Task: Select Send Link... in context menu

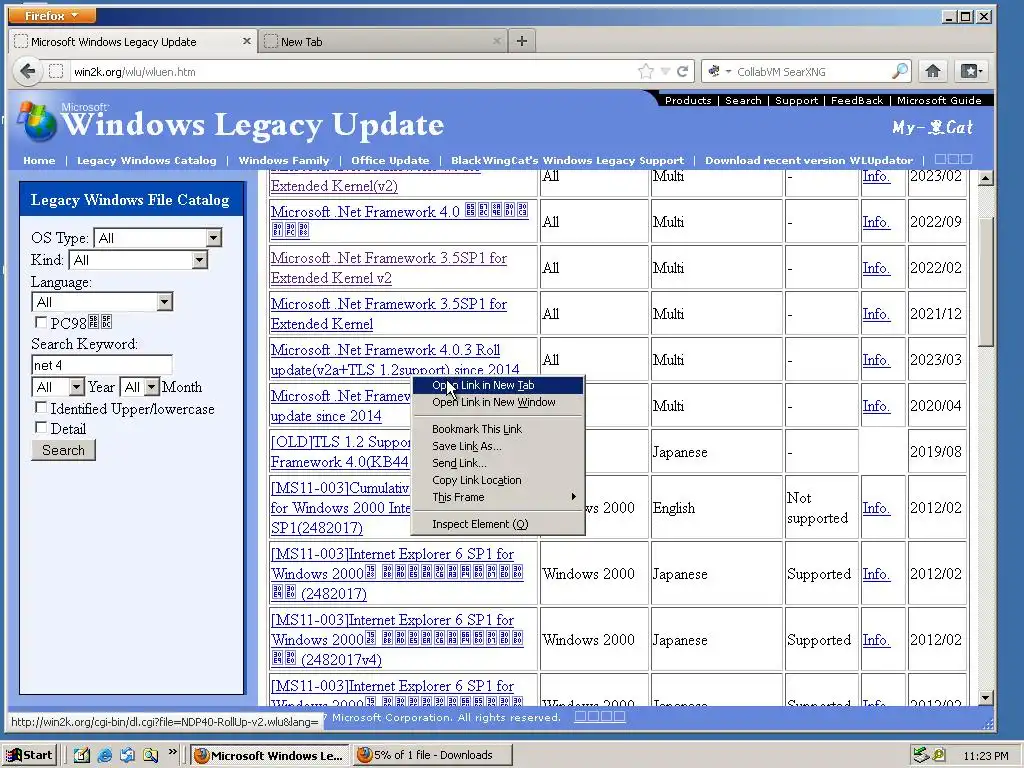Action: click(498, 463)
